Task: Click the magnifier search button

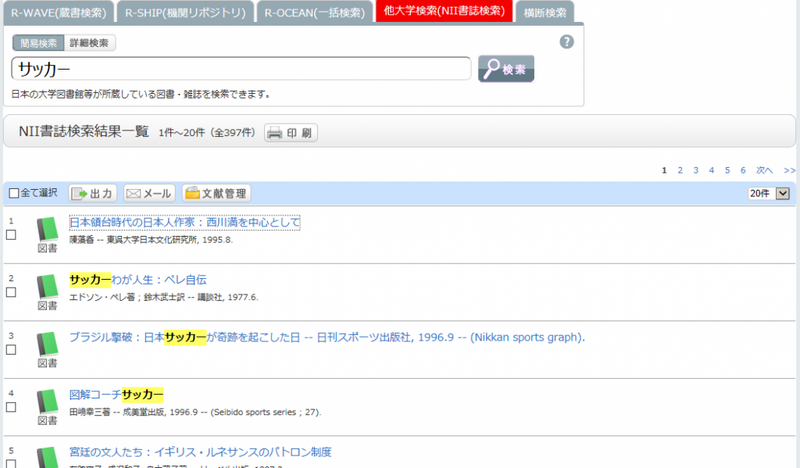Action: point(506,68)
